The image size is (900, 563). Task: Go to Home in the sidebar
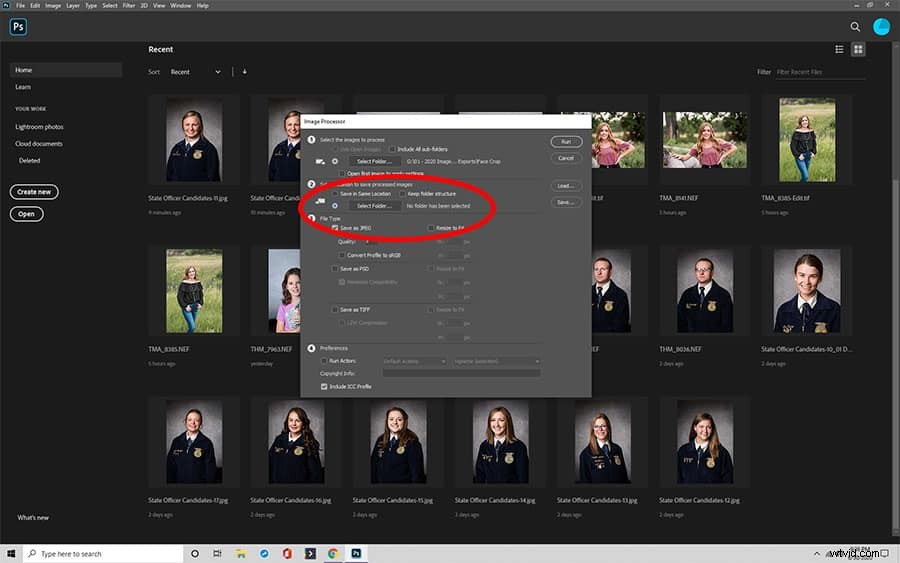point(65,70)
